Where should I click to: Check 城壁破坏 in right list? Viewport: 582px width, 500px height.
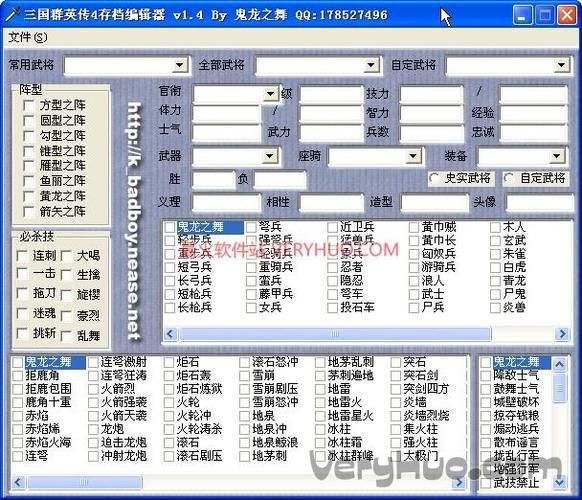click(x=485, y=402)
